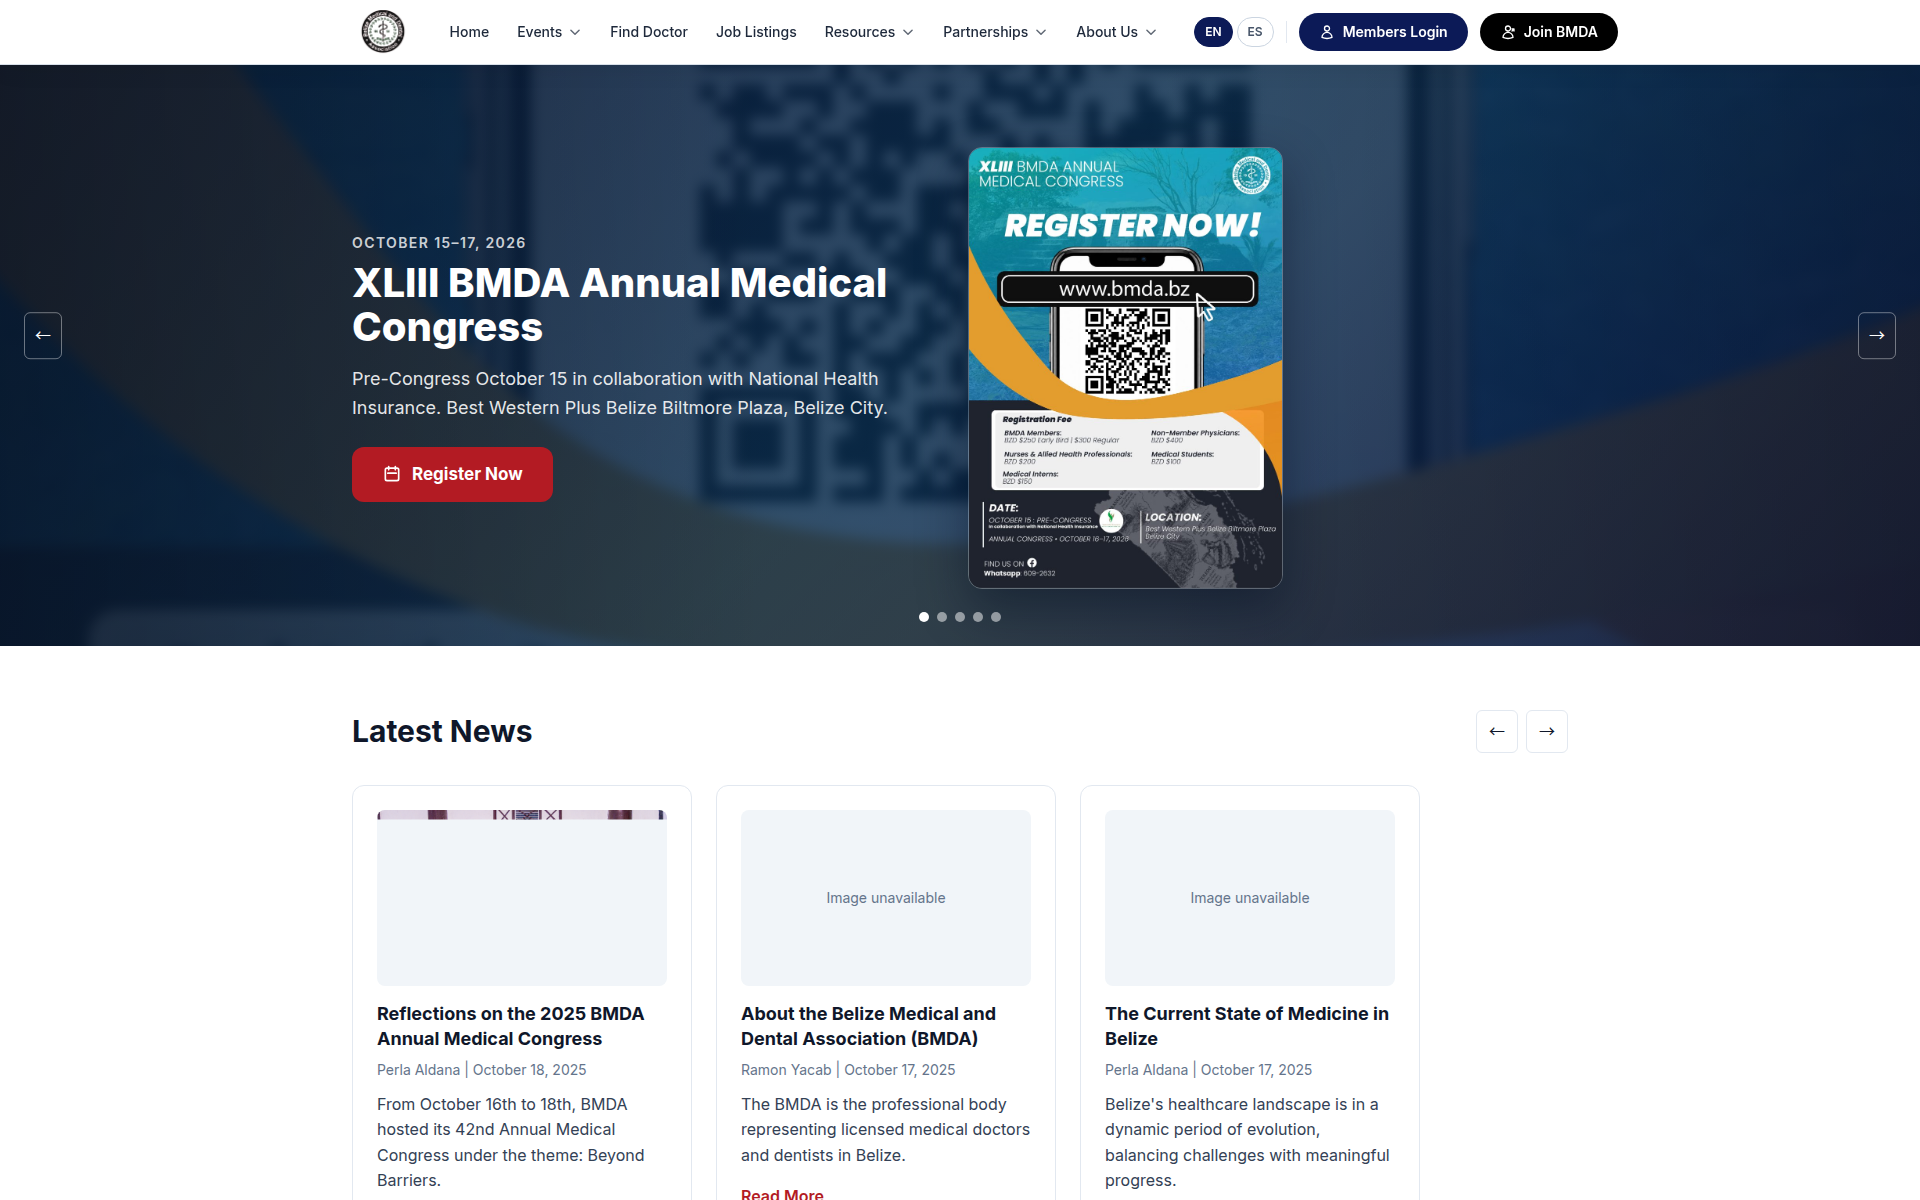Image resolution: width=1920 pixels, height=1200 pixels.
Task: Click the Latest News heading
Action: (x=442, y=731)
